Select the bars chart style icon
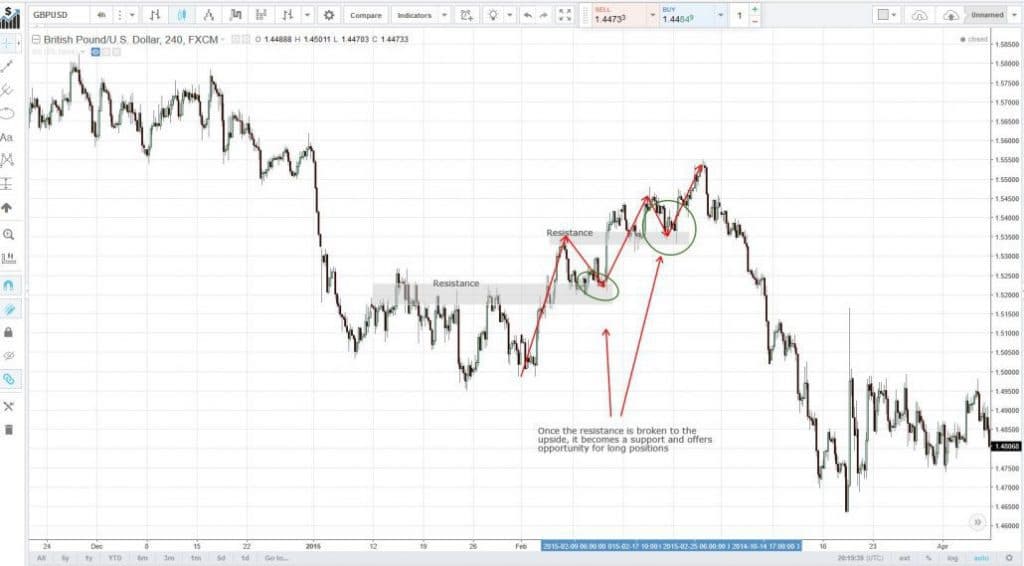1024x566 pixels. pyautogui.click(x=155, y=15)
